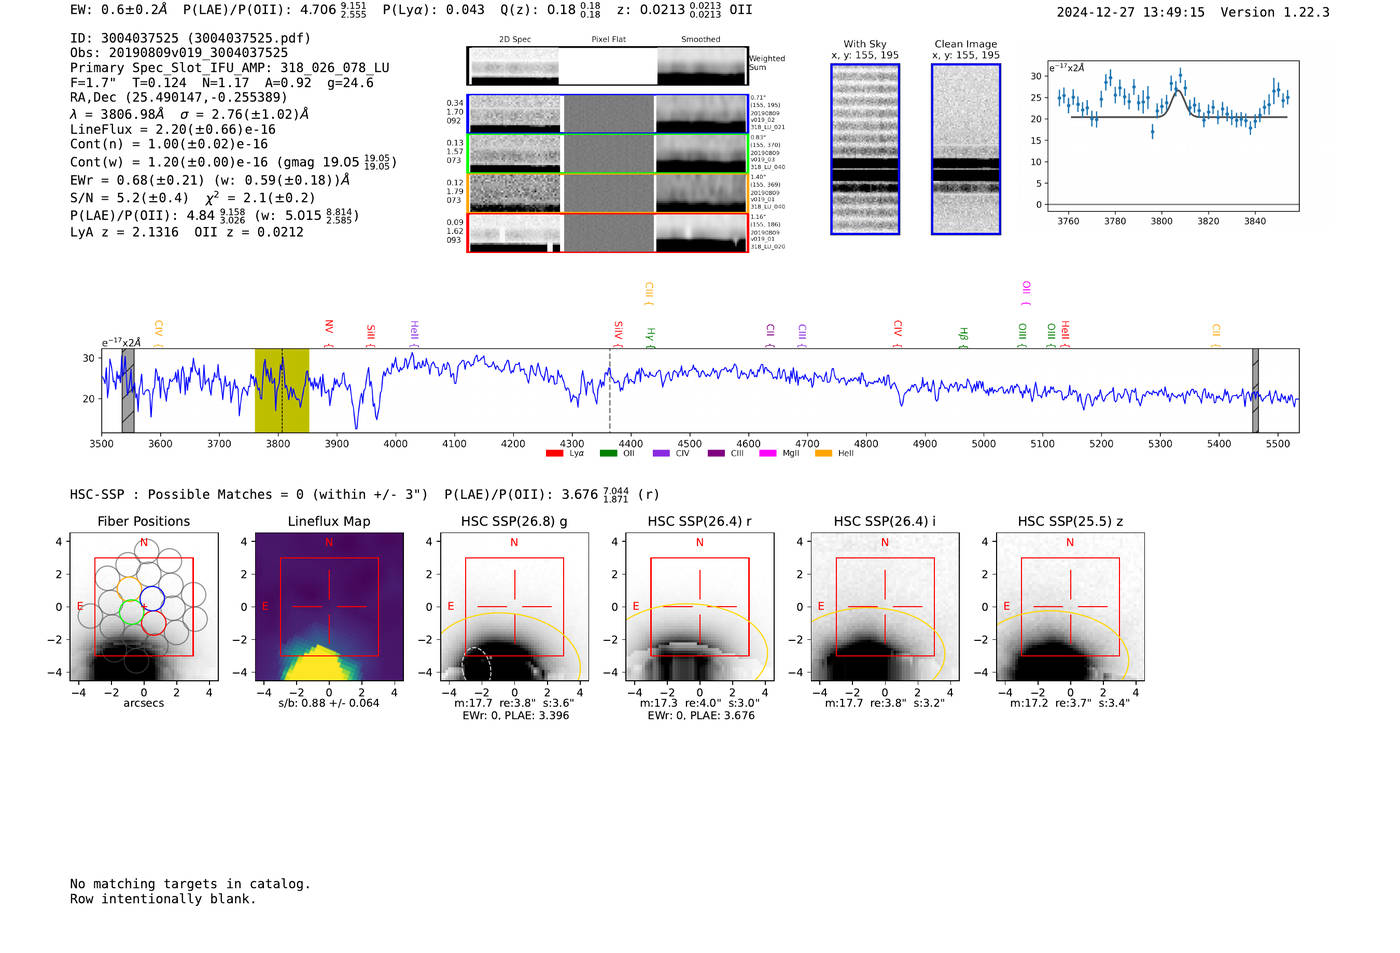
Task: Click the Weighted Sum 2D spectrum row
Action: [x=608, y=66]
